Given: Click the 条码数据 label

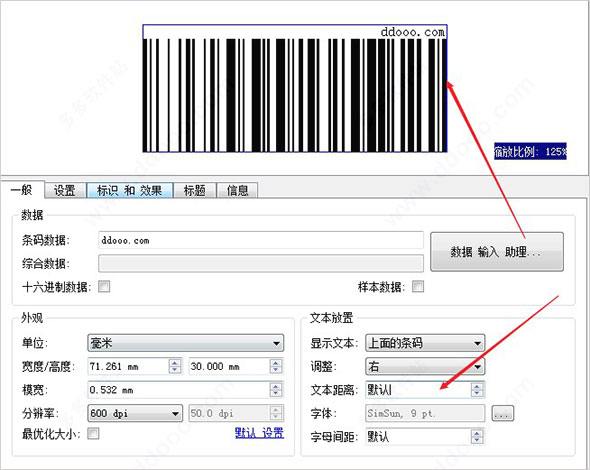Looking at the screenshot, I should [46, 240].
